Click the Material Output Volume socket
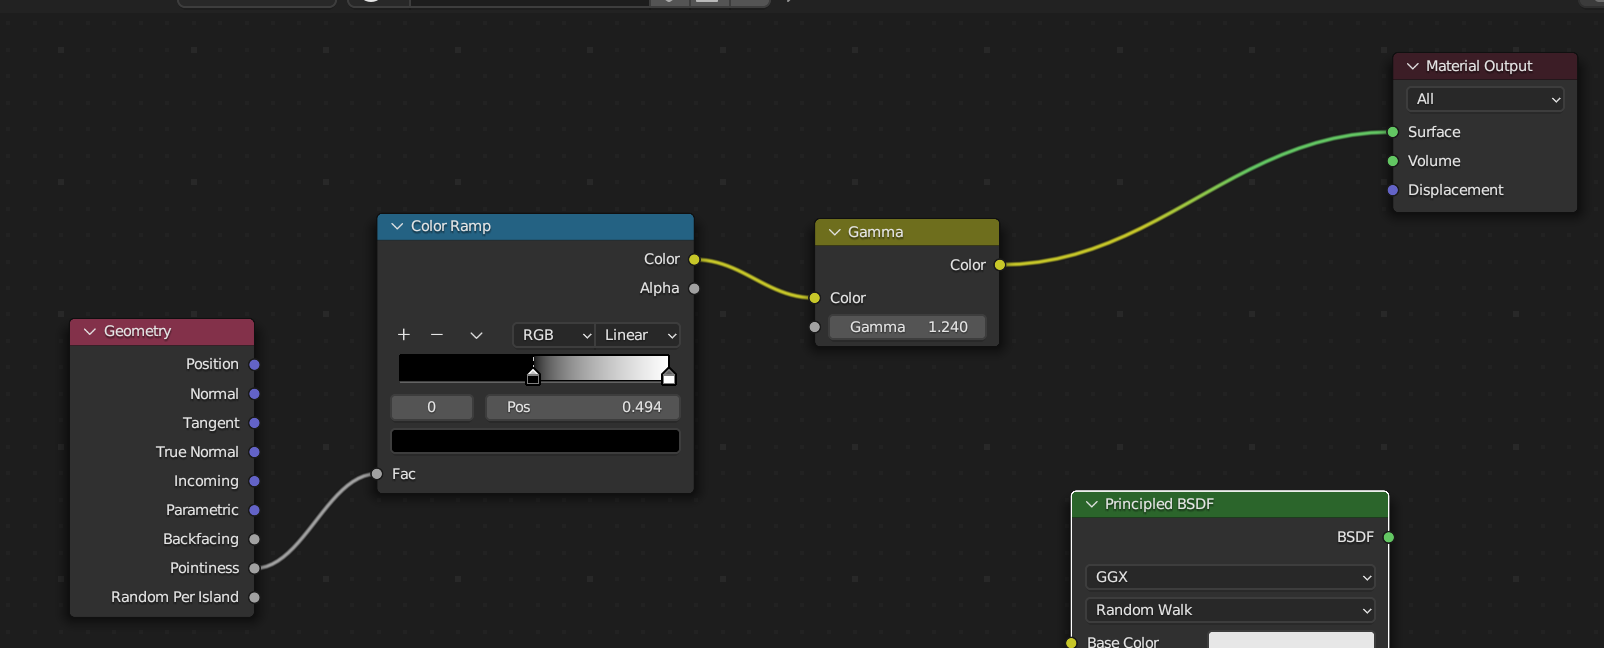Screen dimensions: 1604x648 pyautogui.click(x=1393, y=161)
